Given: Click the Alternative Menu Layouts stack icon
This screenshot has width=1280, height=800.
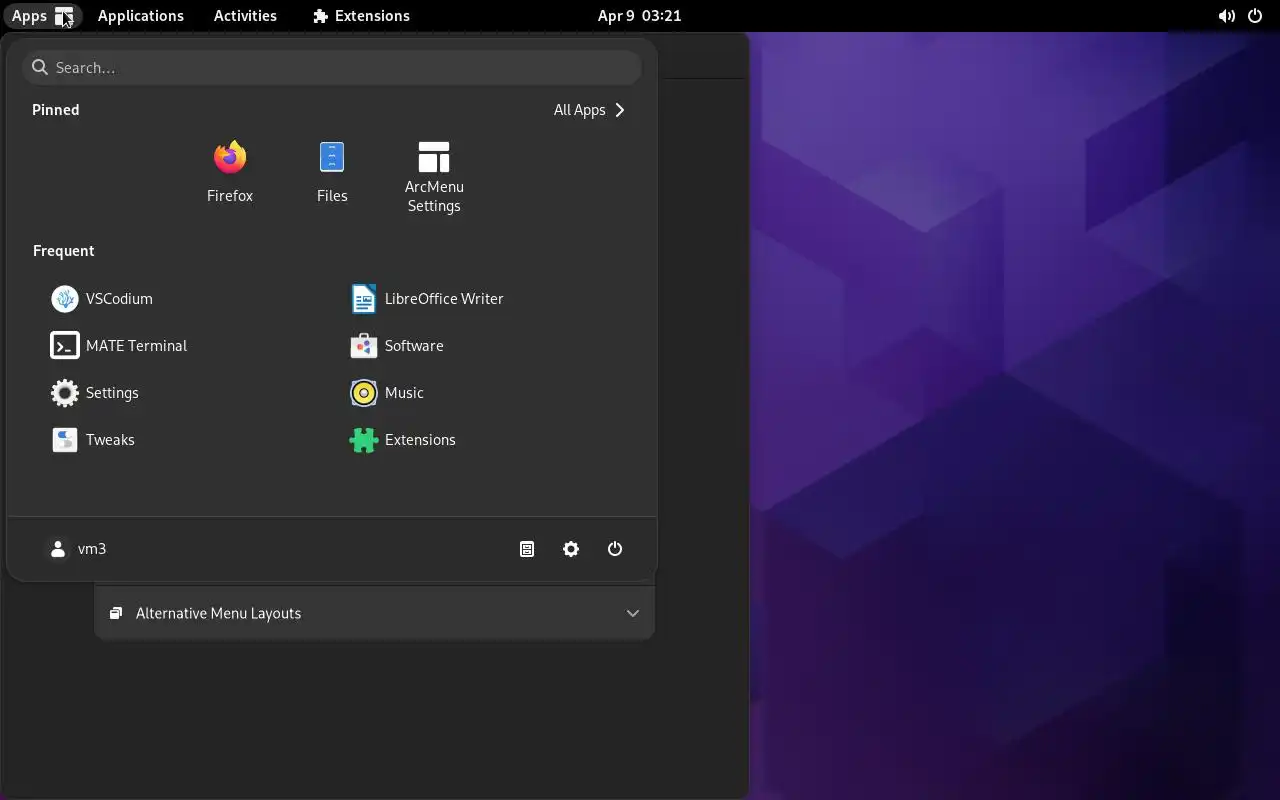Looking at the screenshot, I should coord(116,613).
